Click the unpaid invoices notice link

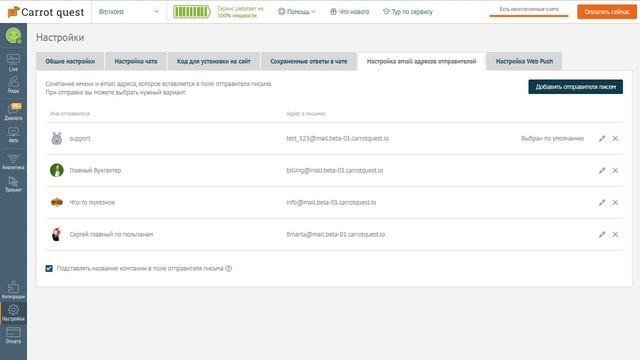point(529,9)
